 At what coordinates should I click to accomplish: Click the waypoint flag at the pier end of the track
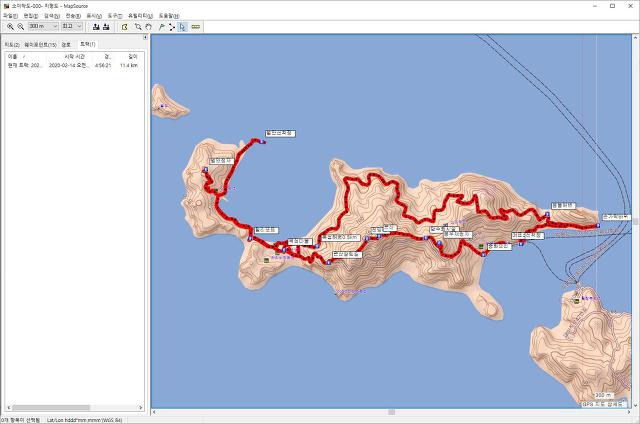(x=262, y=142)
